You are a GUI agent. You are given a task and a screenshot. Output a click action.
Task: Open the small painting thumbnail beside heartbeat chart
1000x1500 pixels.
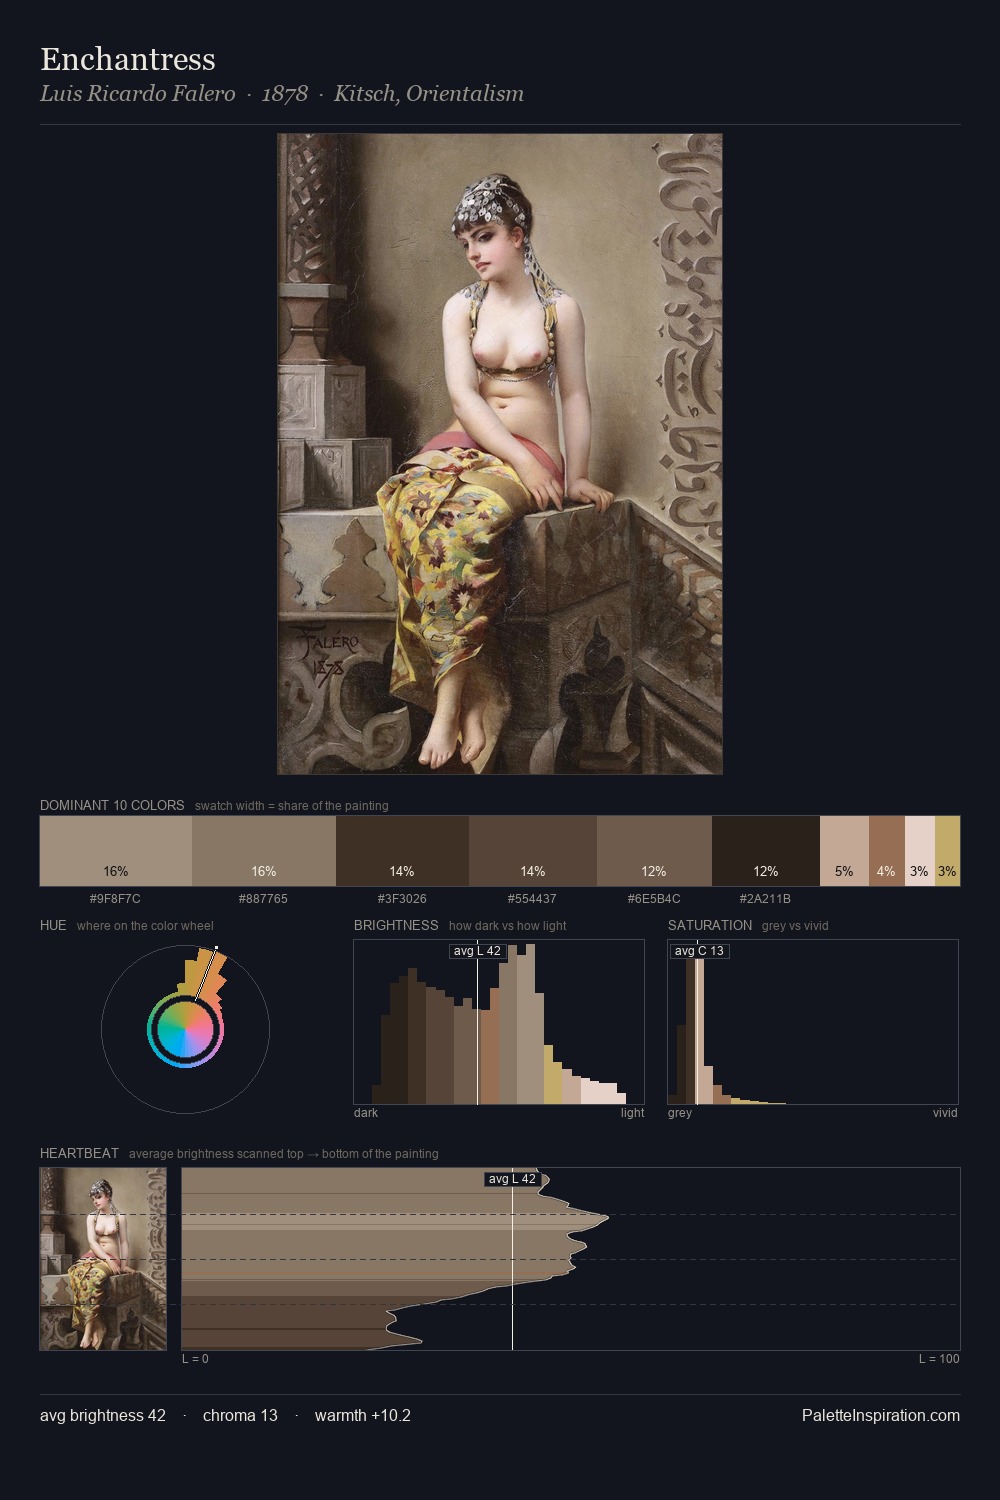(x=103, y=1259)
